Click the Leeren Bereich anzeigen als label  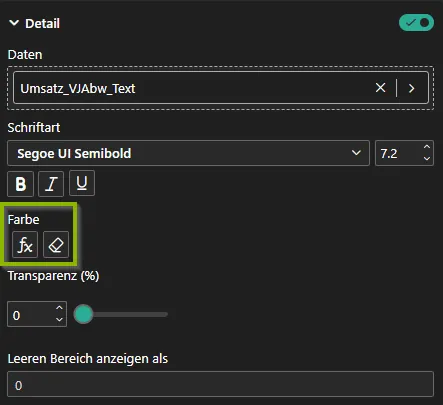point(88,359)
